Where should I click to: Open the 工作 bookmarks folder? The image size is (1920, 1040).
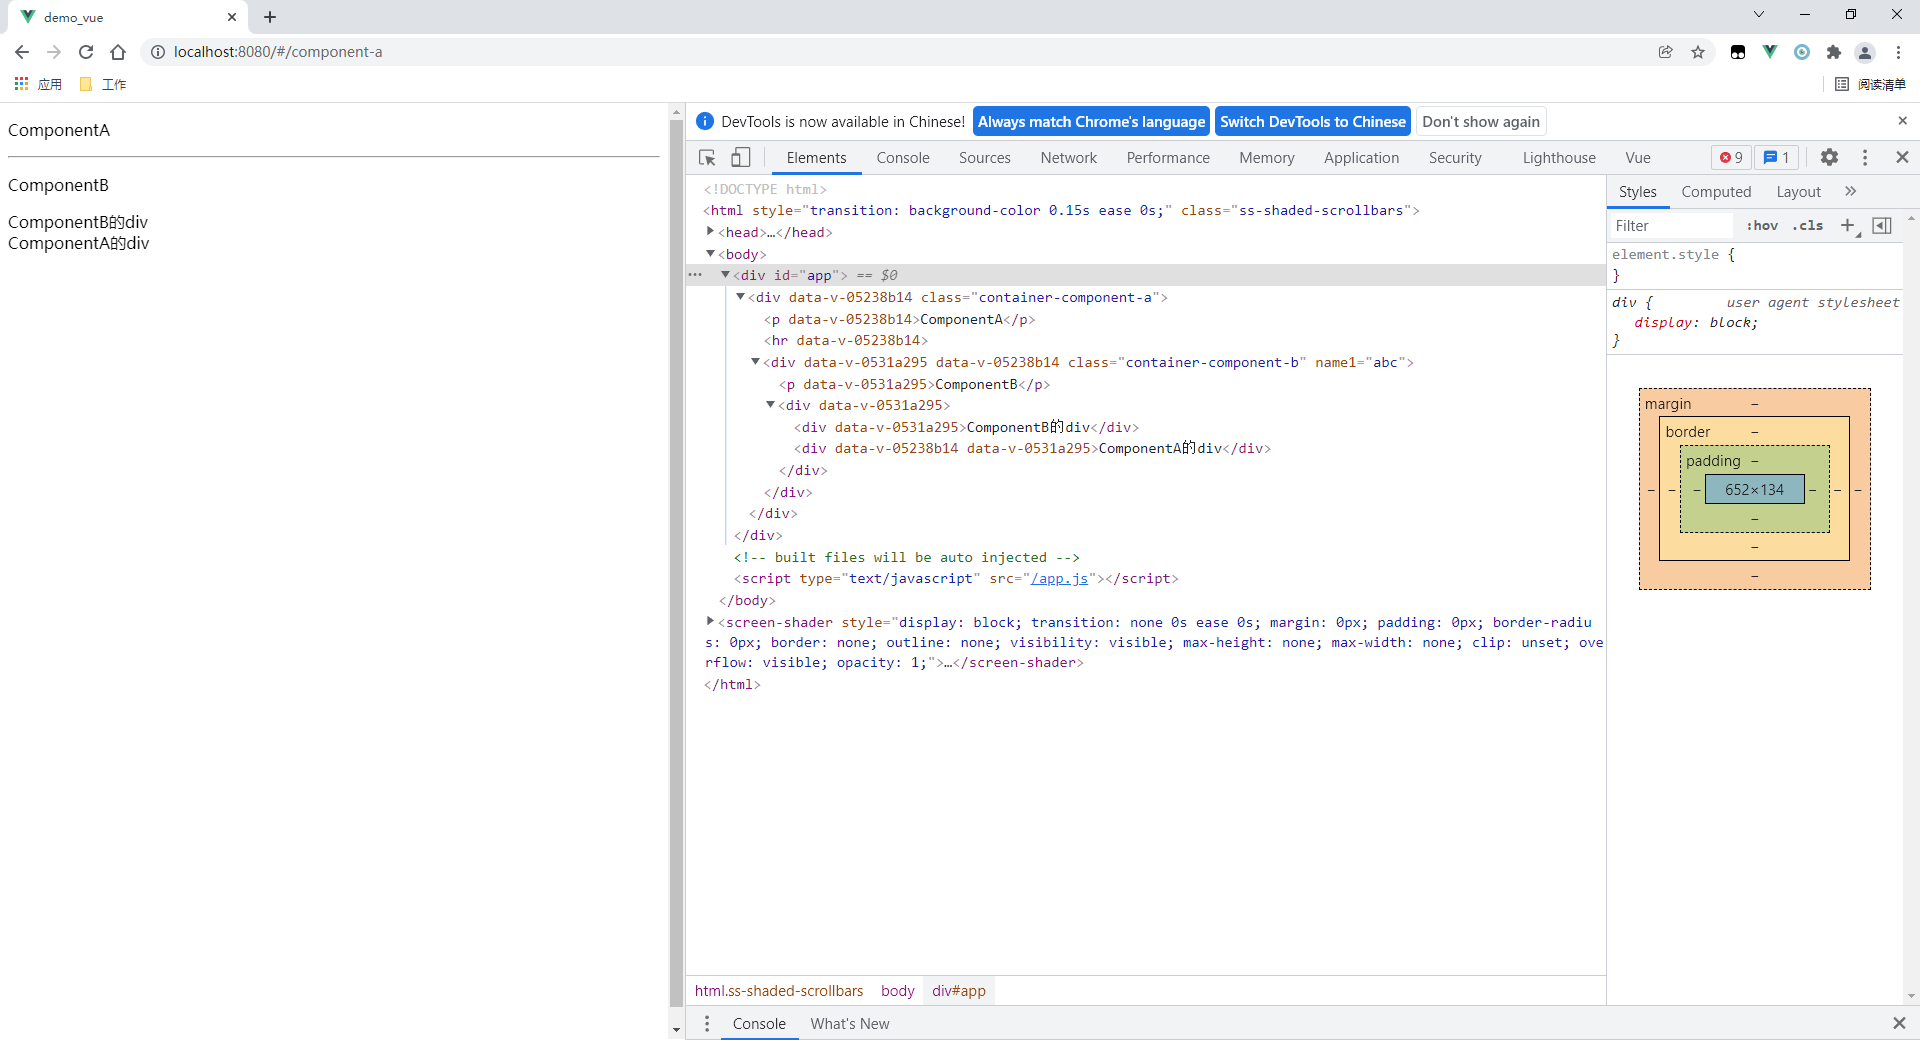(103, 84)
